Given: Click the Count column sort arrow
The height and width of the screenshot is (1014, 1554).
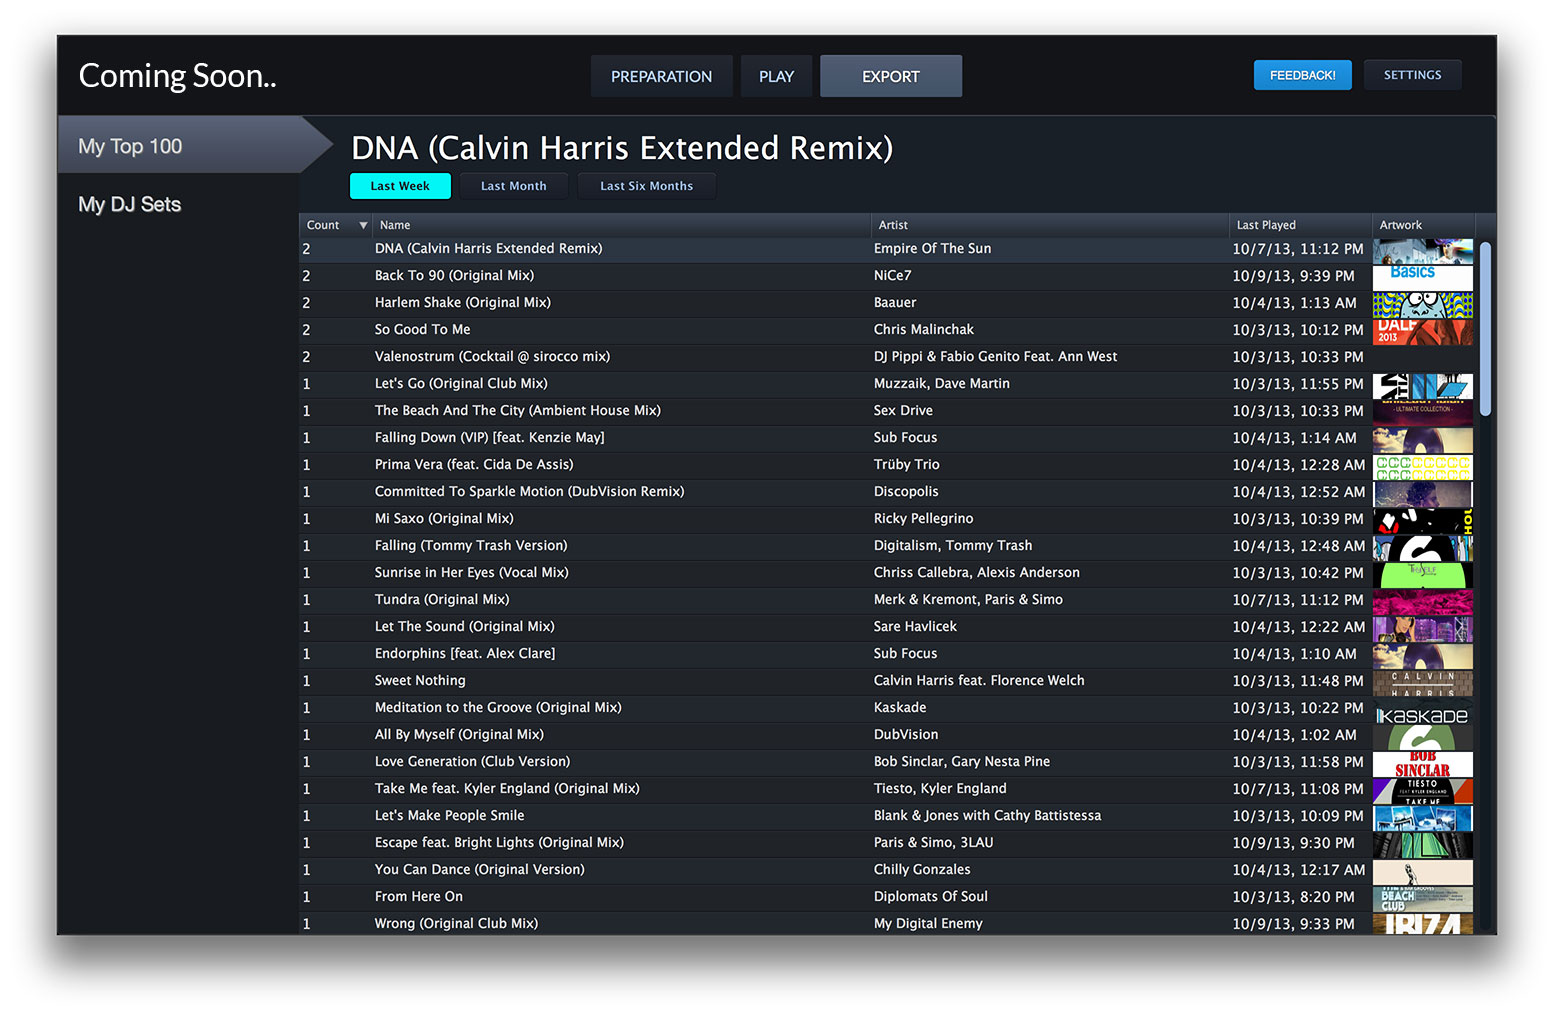Looking at the screenshot, I should click(363, 225).
